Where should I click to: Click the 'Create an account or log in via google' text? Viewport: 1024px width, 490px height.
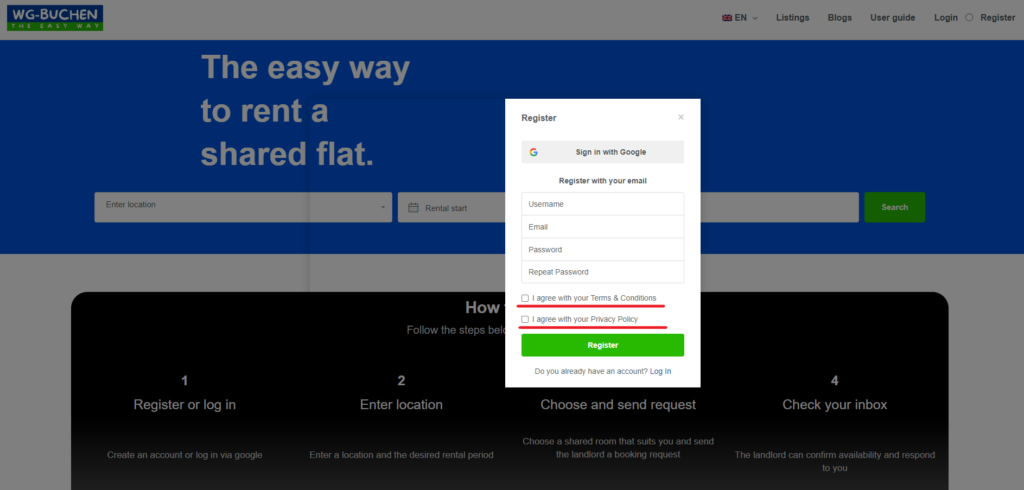click(x=185, y=455)
